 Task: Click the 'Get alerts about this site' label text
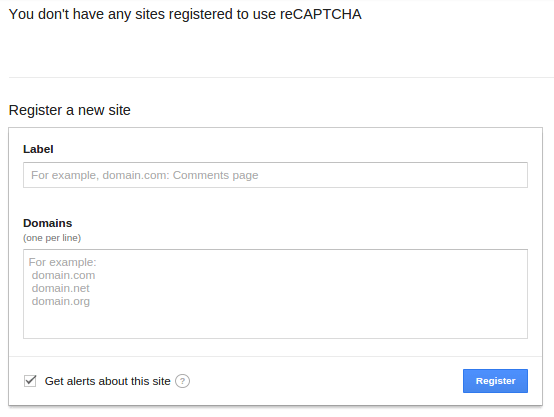(107, 381)
